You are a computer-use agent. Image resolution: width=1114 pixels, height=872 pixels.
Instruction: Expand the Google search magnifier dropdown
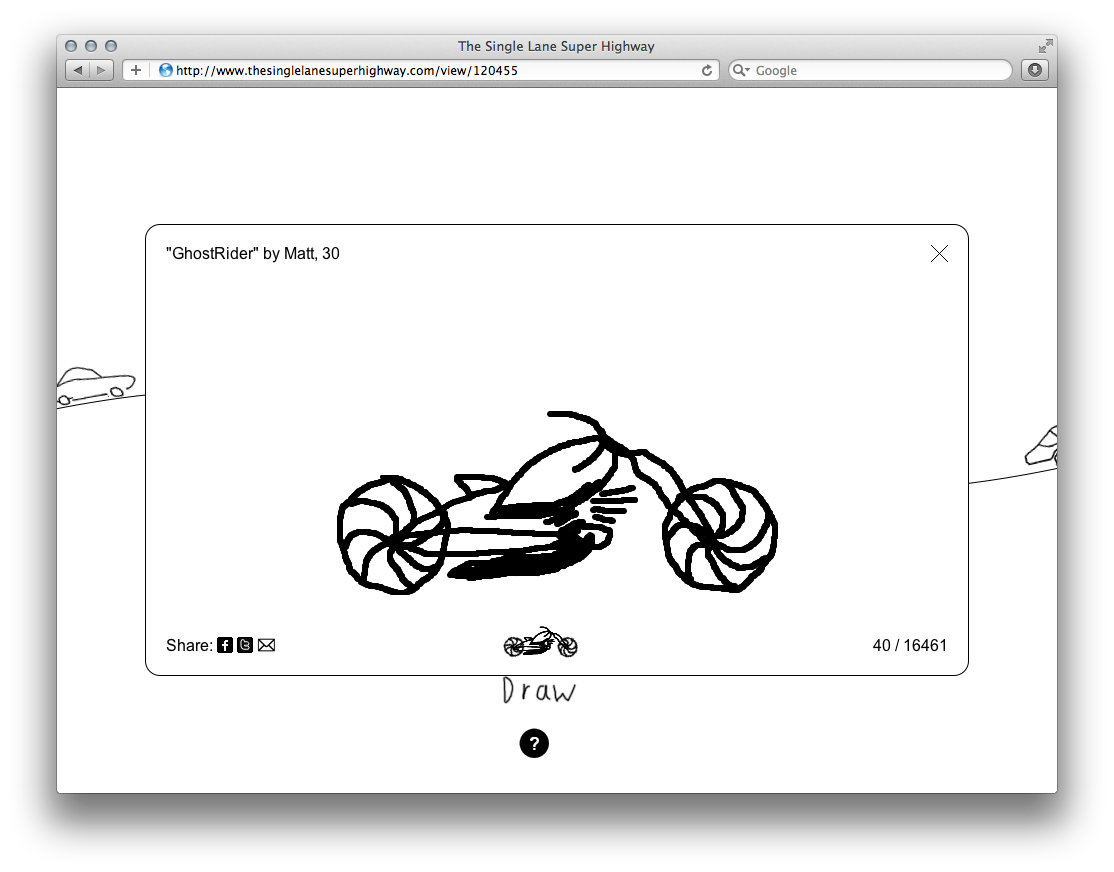coord(741,71)
